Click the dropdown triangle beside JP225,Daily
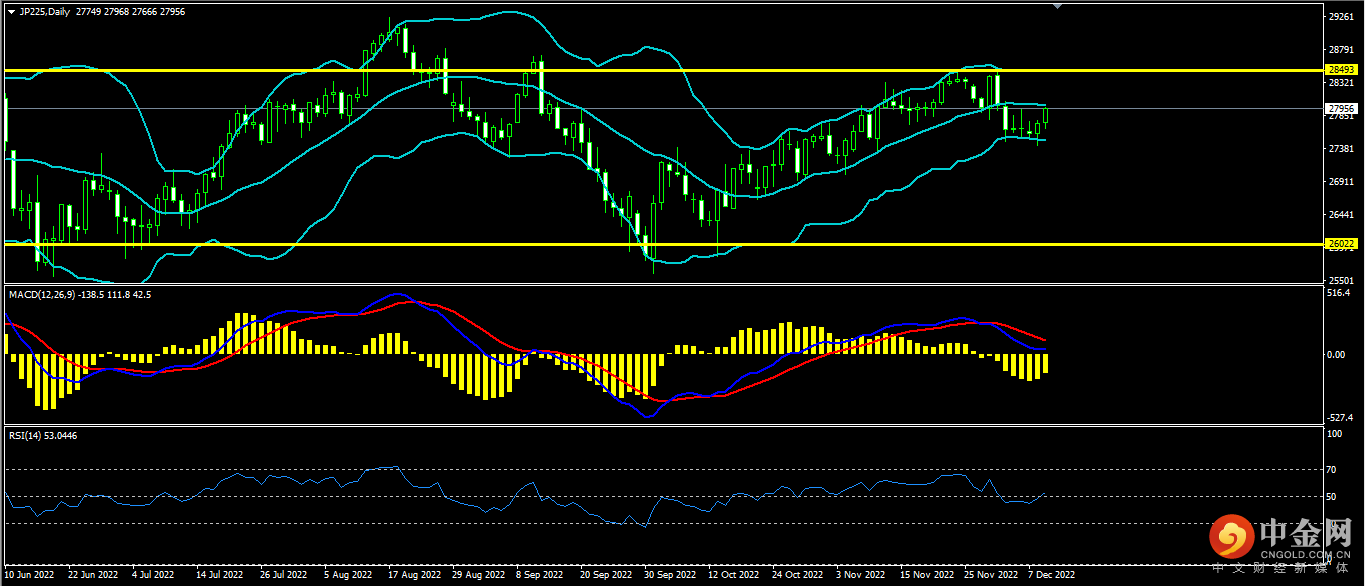The image size is (1366, 586). (x=11, y=11)
